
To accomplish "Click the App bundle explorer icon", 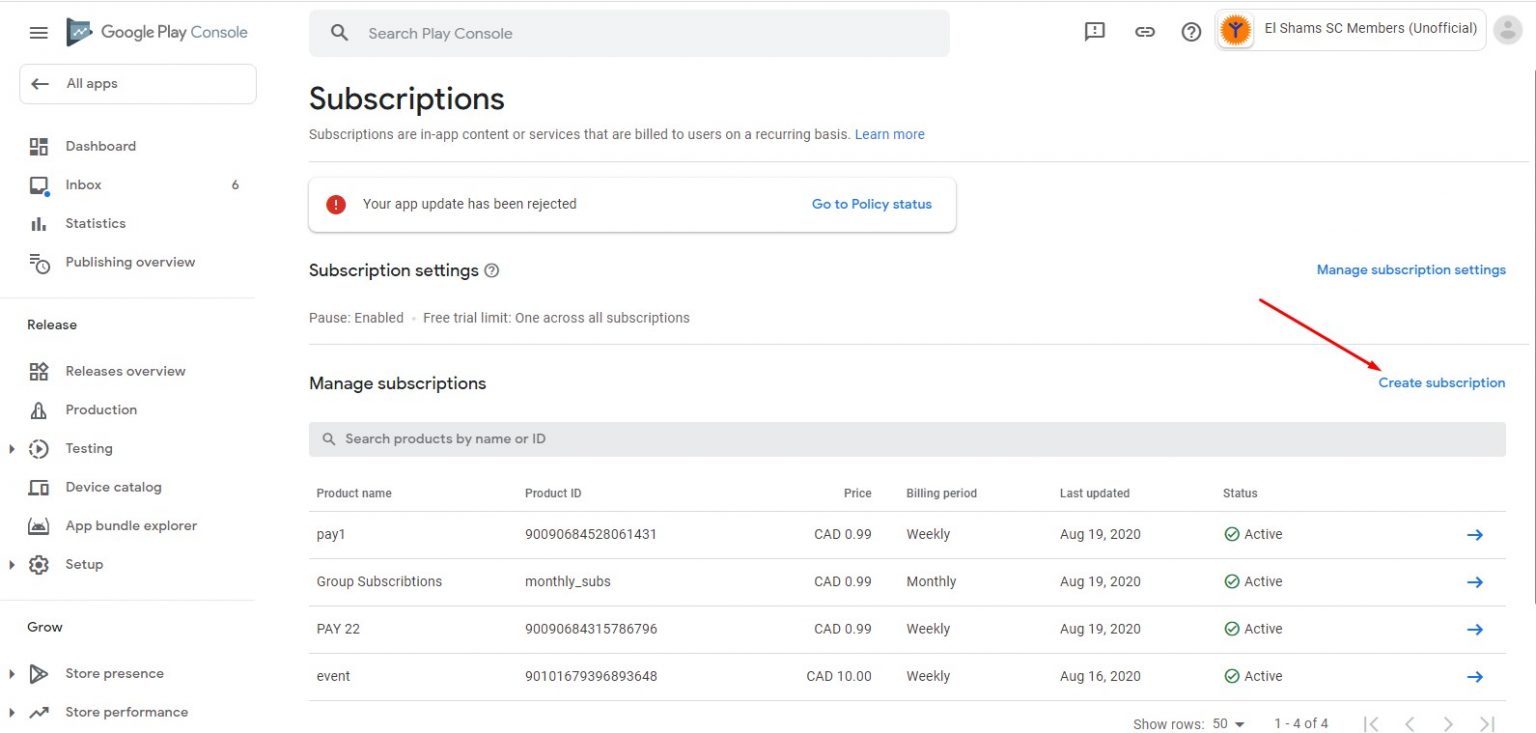I will 40,525.
